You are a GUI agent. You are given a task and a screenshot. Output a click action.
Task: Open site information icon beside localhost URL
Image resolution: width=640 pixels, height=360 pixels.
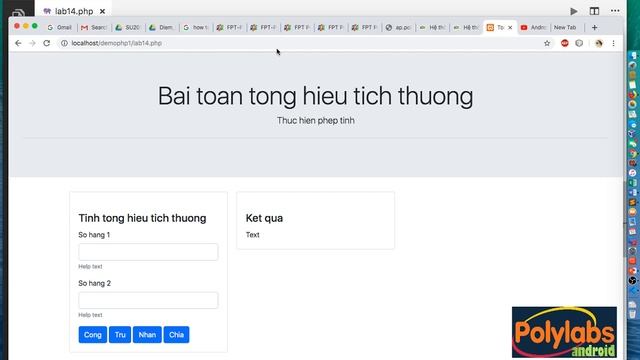64,43
